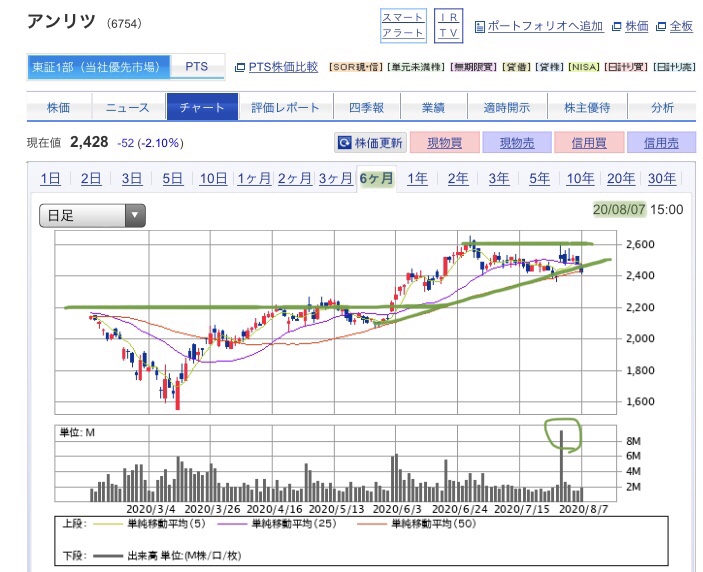Select the 20年 chart period
This screenshot has width=703, height=572.
pos(621,178)
